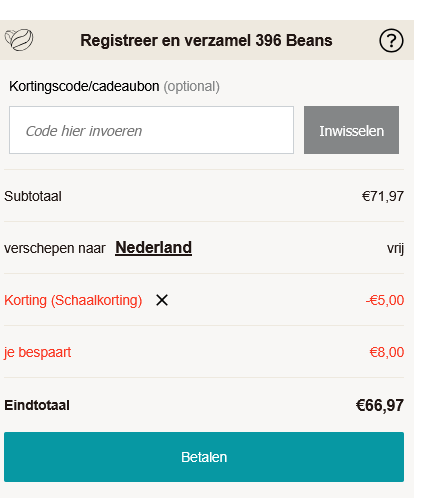Click the 'verschepen naar' label

click(55, 248)
